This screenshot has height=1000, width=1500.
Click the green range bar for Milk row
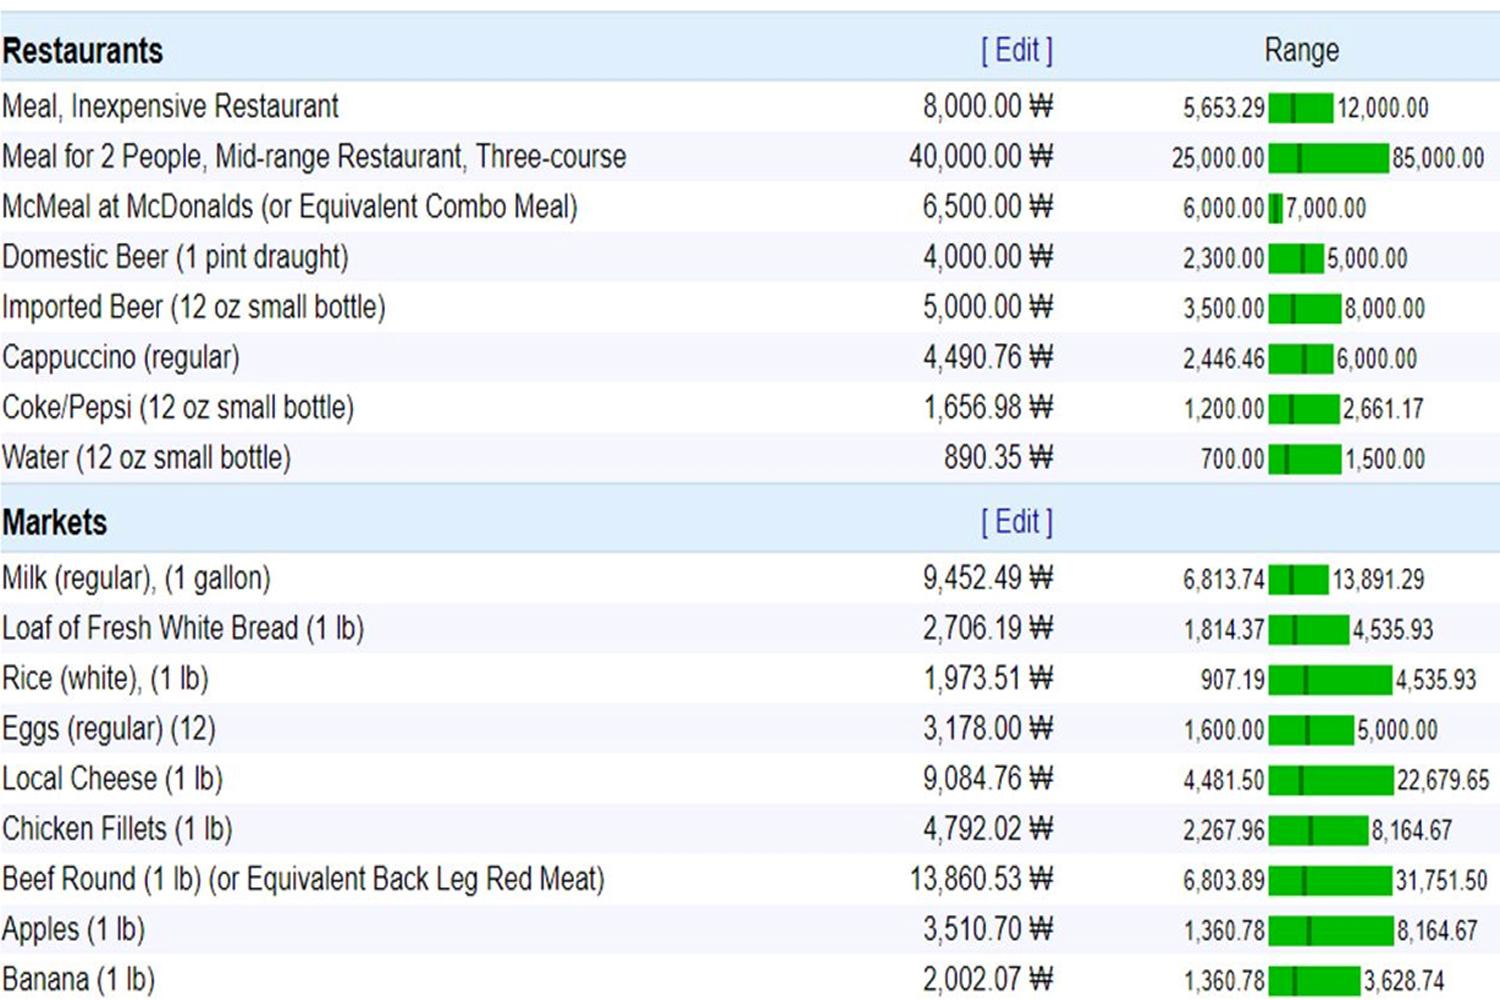coord(1299,580)
